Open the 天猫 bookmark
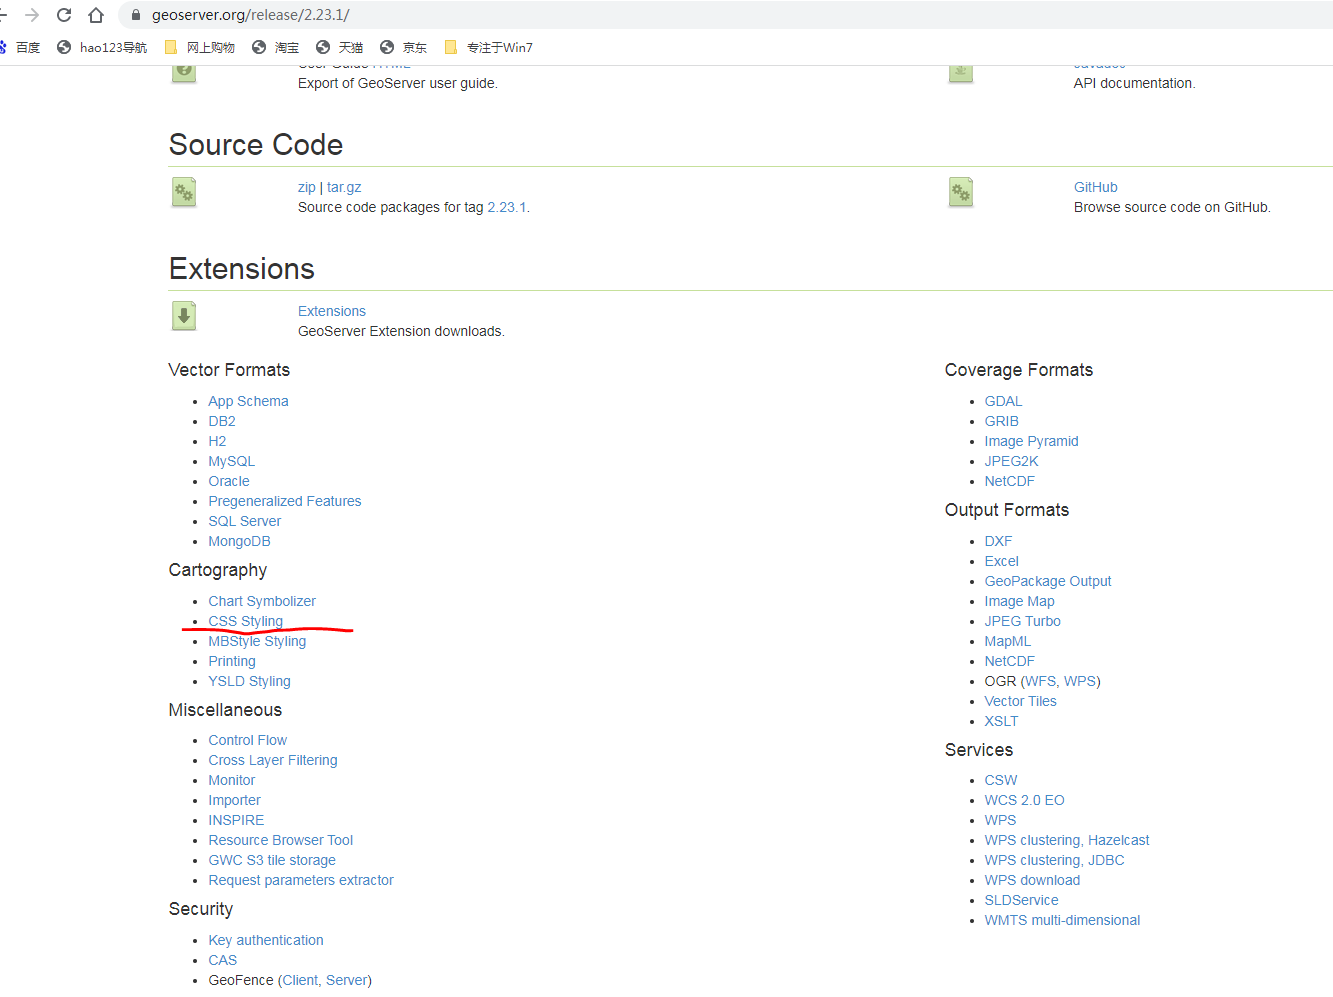1333x997 pixels. (x=340, y=47)
